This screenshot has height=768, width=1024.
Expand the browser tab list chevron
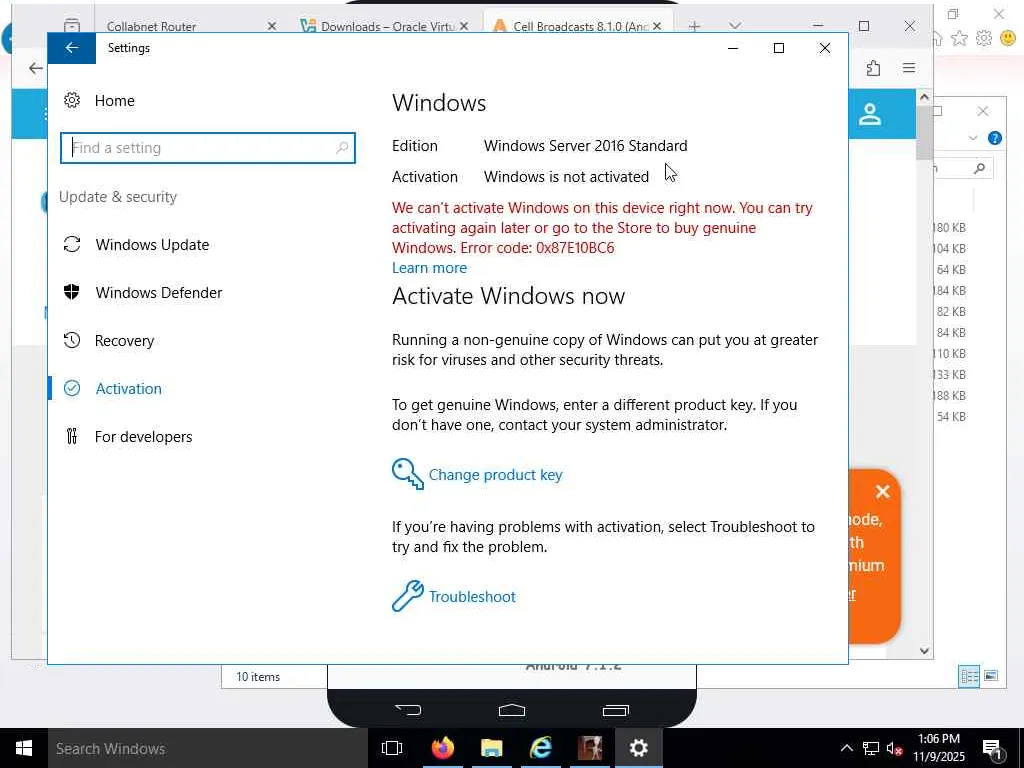[x=735, y=26]
